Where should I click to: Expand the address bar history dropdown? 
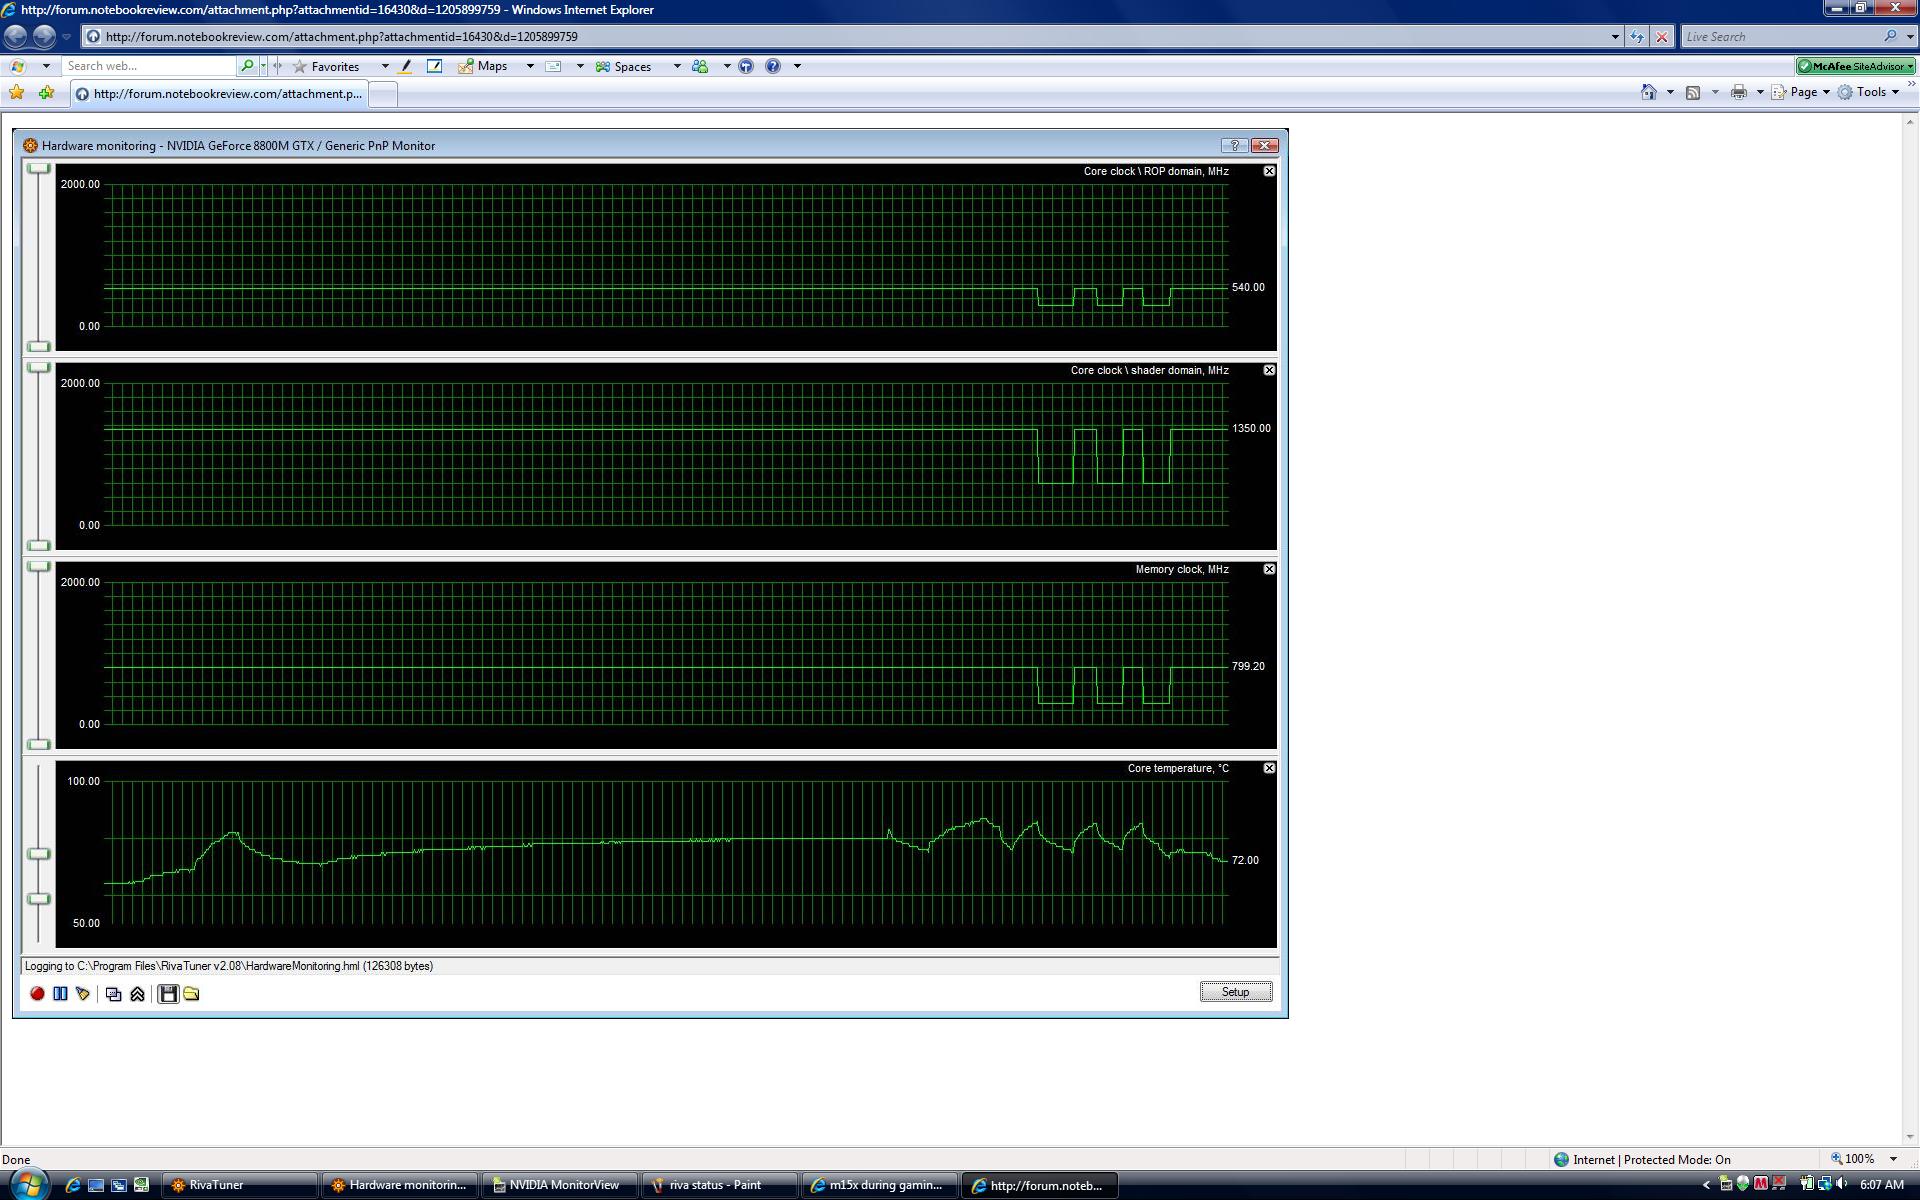point(1615,37)
